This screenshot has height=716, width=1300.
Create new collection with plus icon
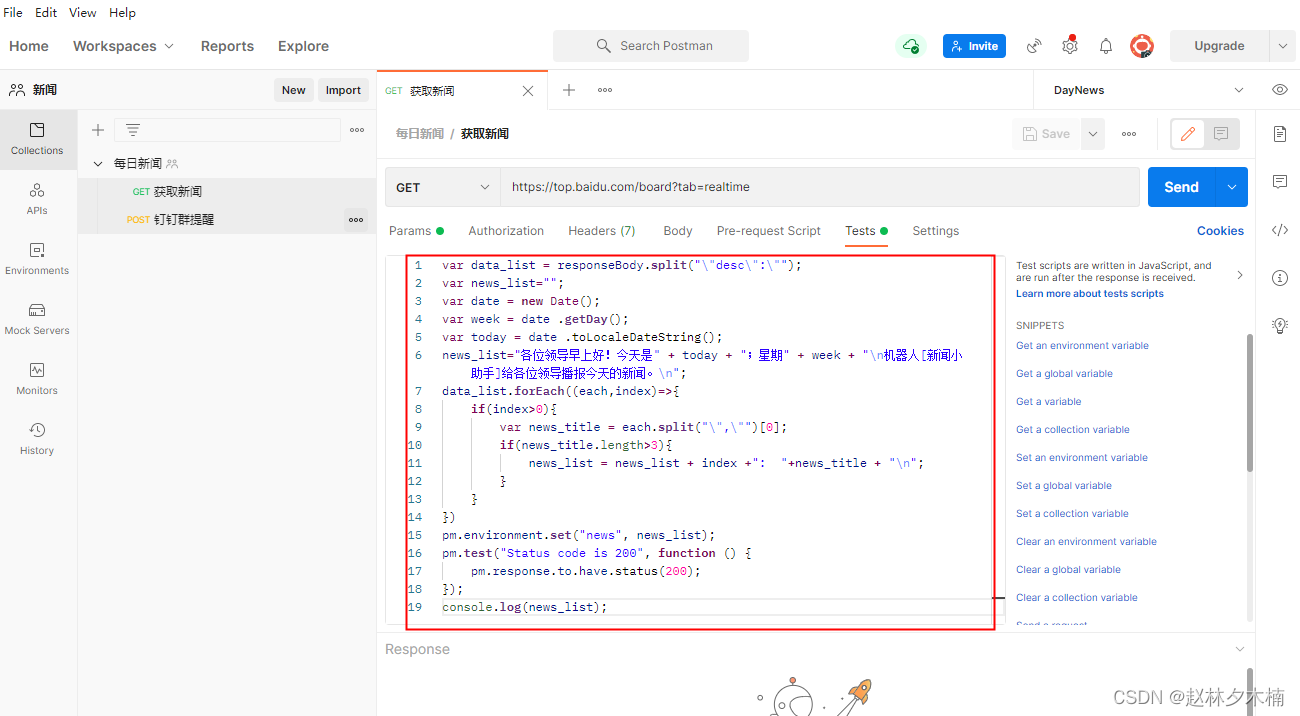[x=98, y=130]
